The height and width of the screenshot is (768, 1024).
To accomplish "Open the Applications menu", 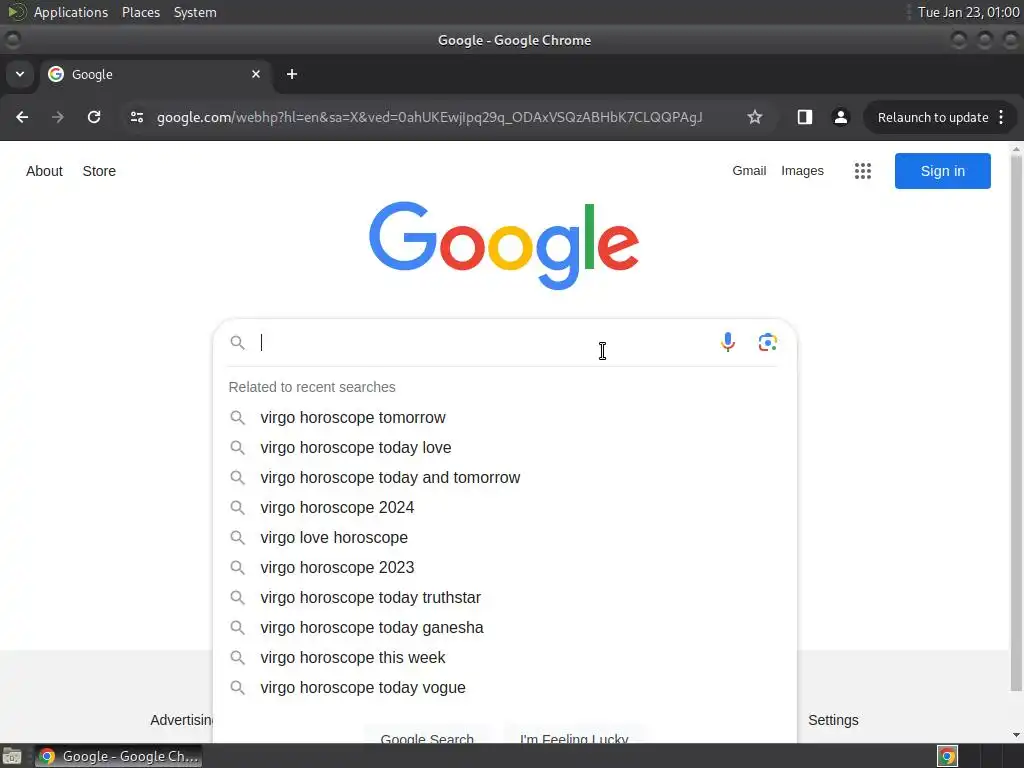I will click(x=71, y=12).
